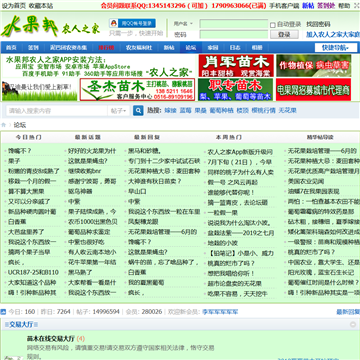Image resolution: width=360 pixels, height=360 pixels.
Task: Select 论坛 in the navigation bar
Action: (x=191, y=48)
